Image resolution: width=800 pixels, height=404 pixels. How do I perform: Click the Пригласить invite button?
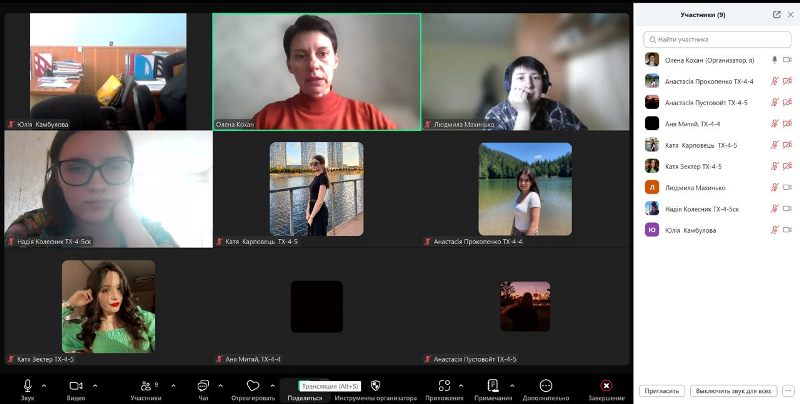pyautogui.click(x=662, y=391)
